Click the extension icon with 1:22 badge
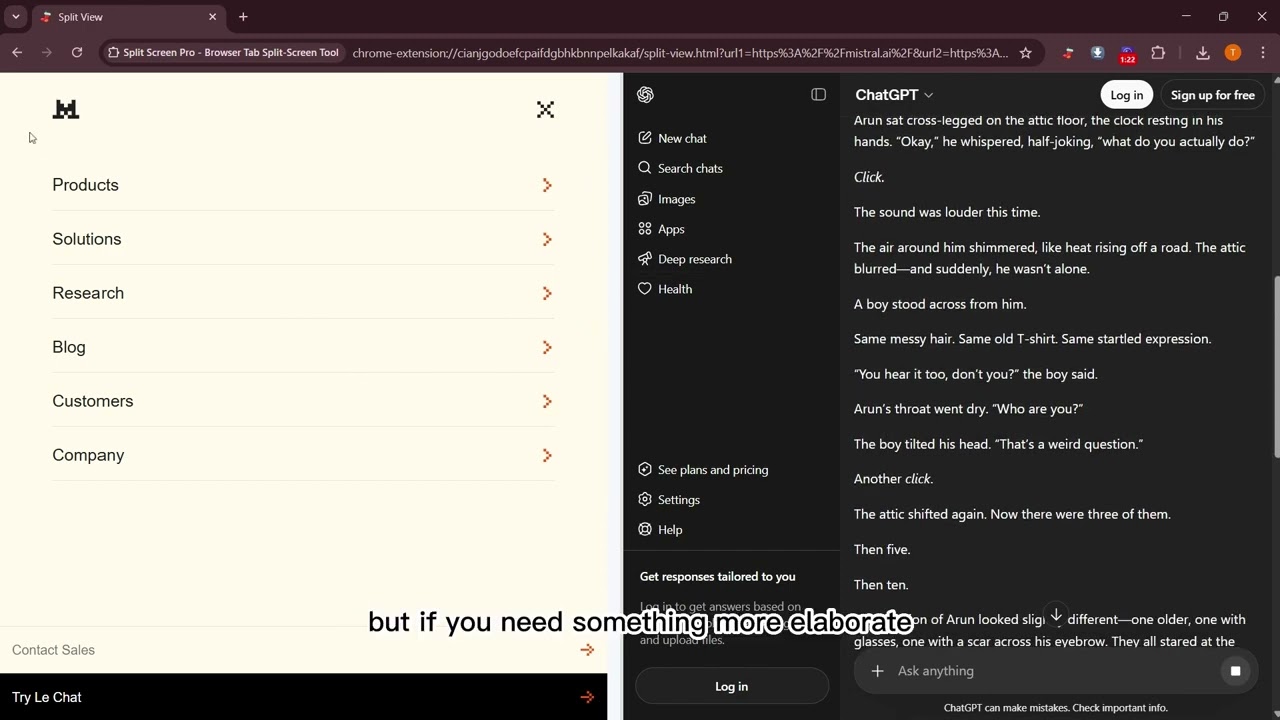 1128,54
